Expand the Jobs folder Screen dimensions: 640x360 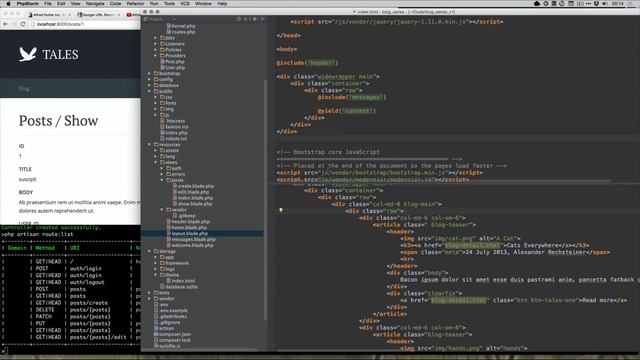point(156,38)
